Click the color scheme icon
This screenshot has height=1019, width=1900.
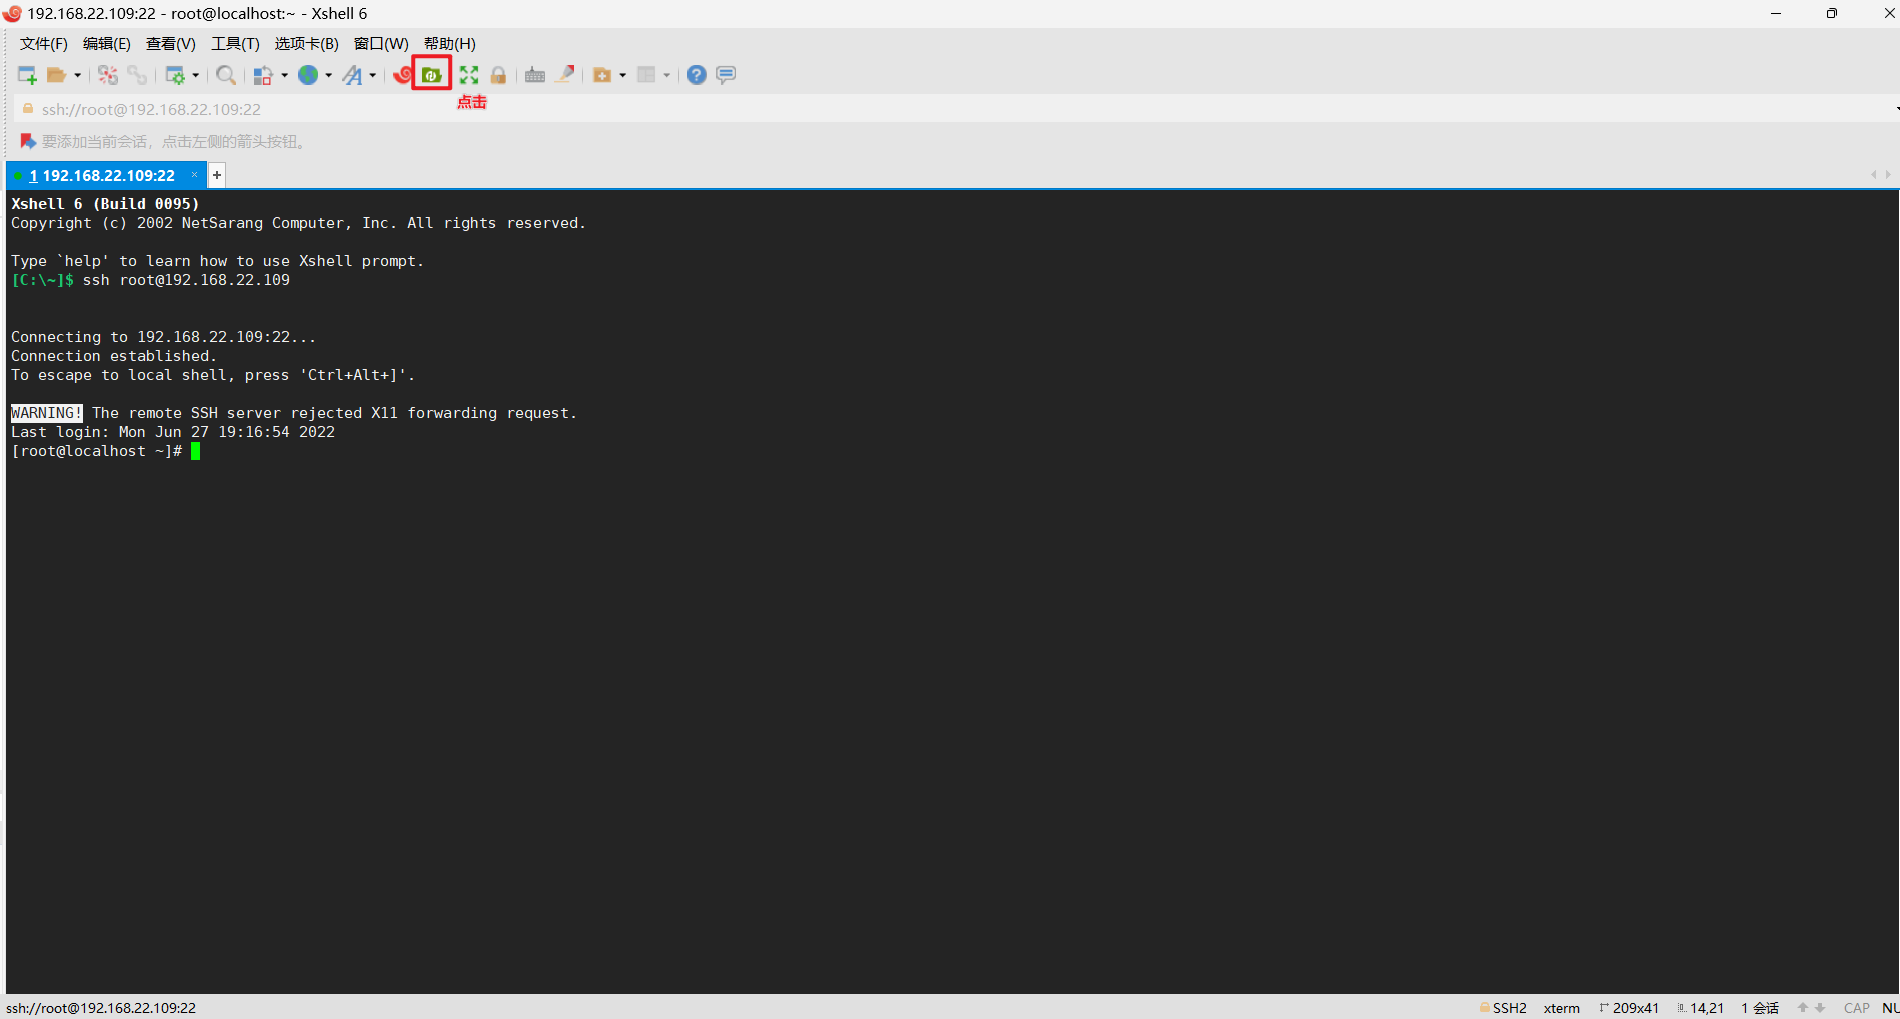pos(263,75)
